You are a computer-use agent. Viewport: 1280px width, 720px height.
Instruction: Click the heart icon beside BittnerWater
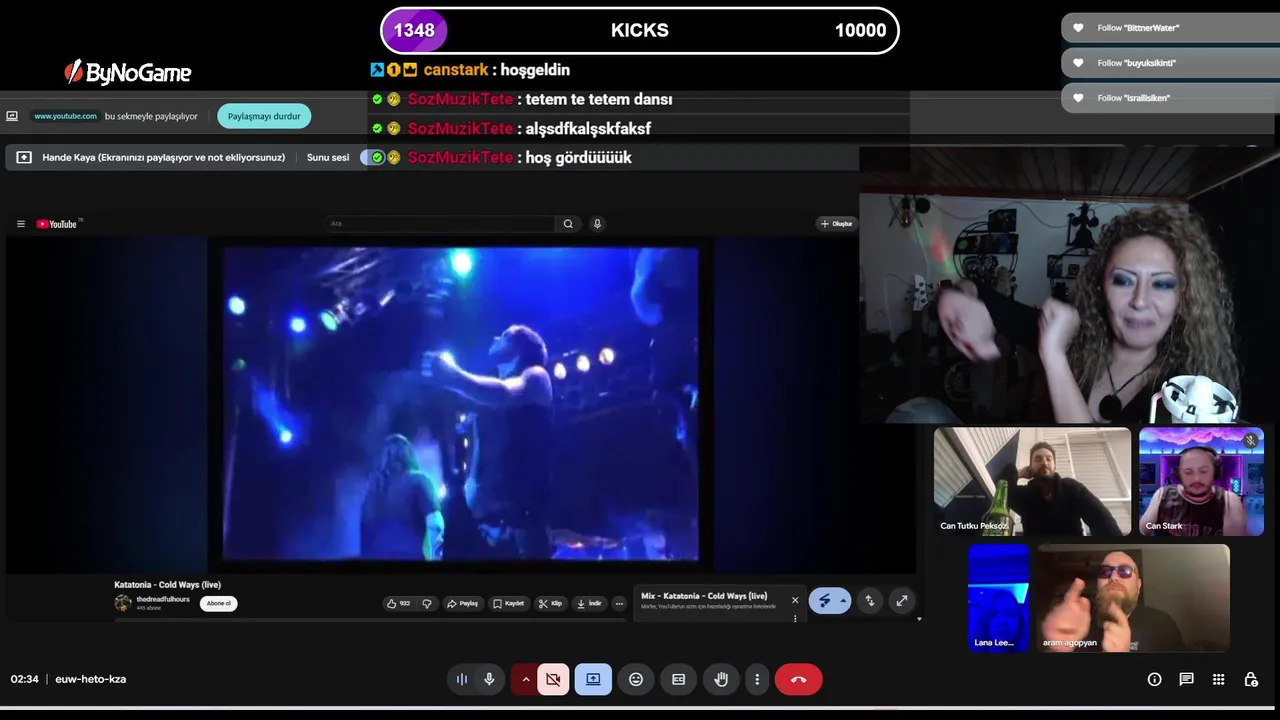(x=1078, y=28)
